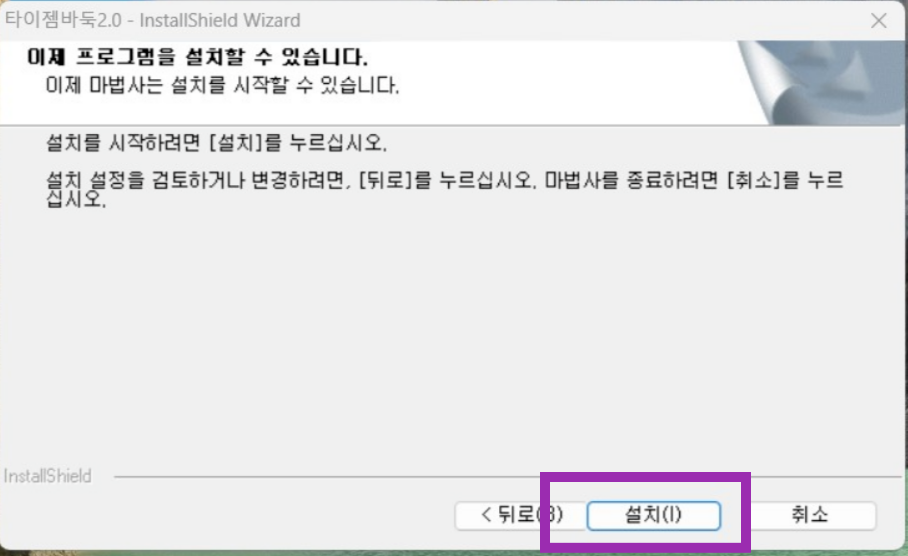Start installation with the 설치(I) button
Viewport: 908px width, 556px height.
pos(654,515)
